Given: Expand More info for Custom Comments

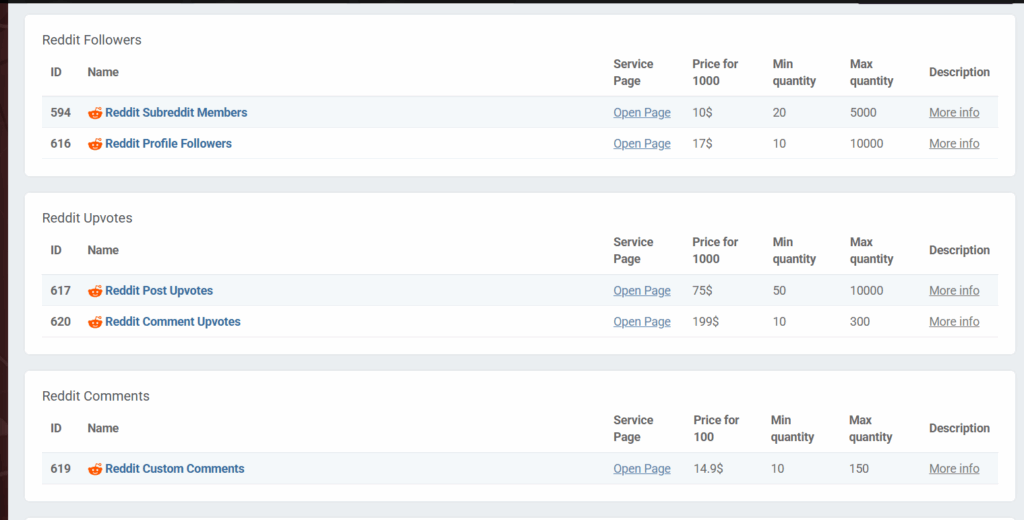Looking at the screenshot, I should 954,469.
